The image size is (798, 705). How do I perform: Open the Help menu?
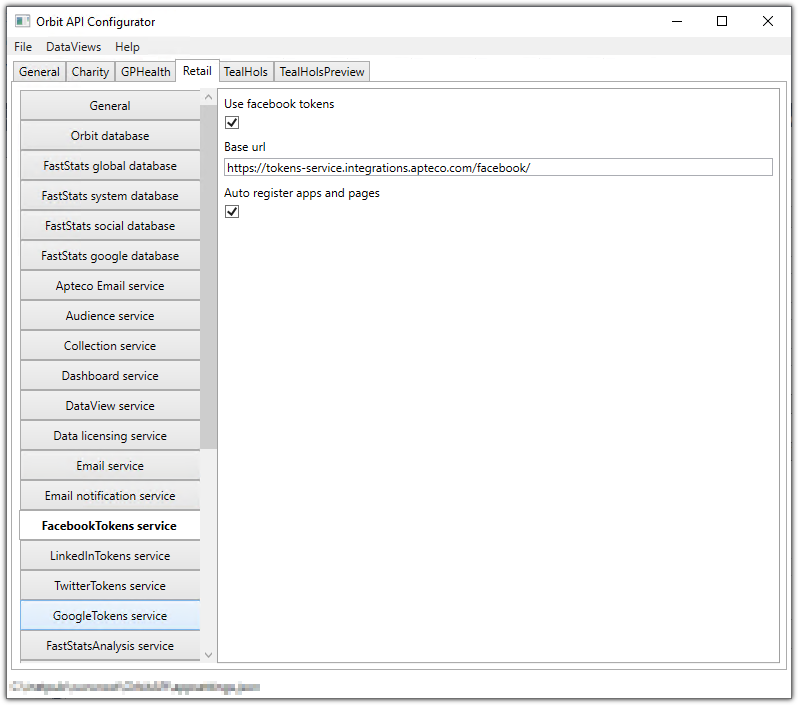[127, 47]
